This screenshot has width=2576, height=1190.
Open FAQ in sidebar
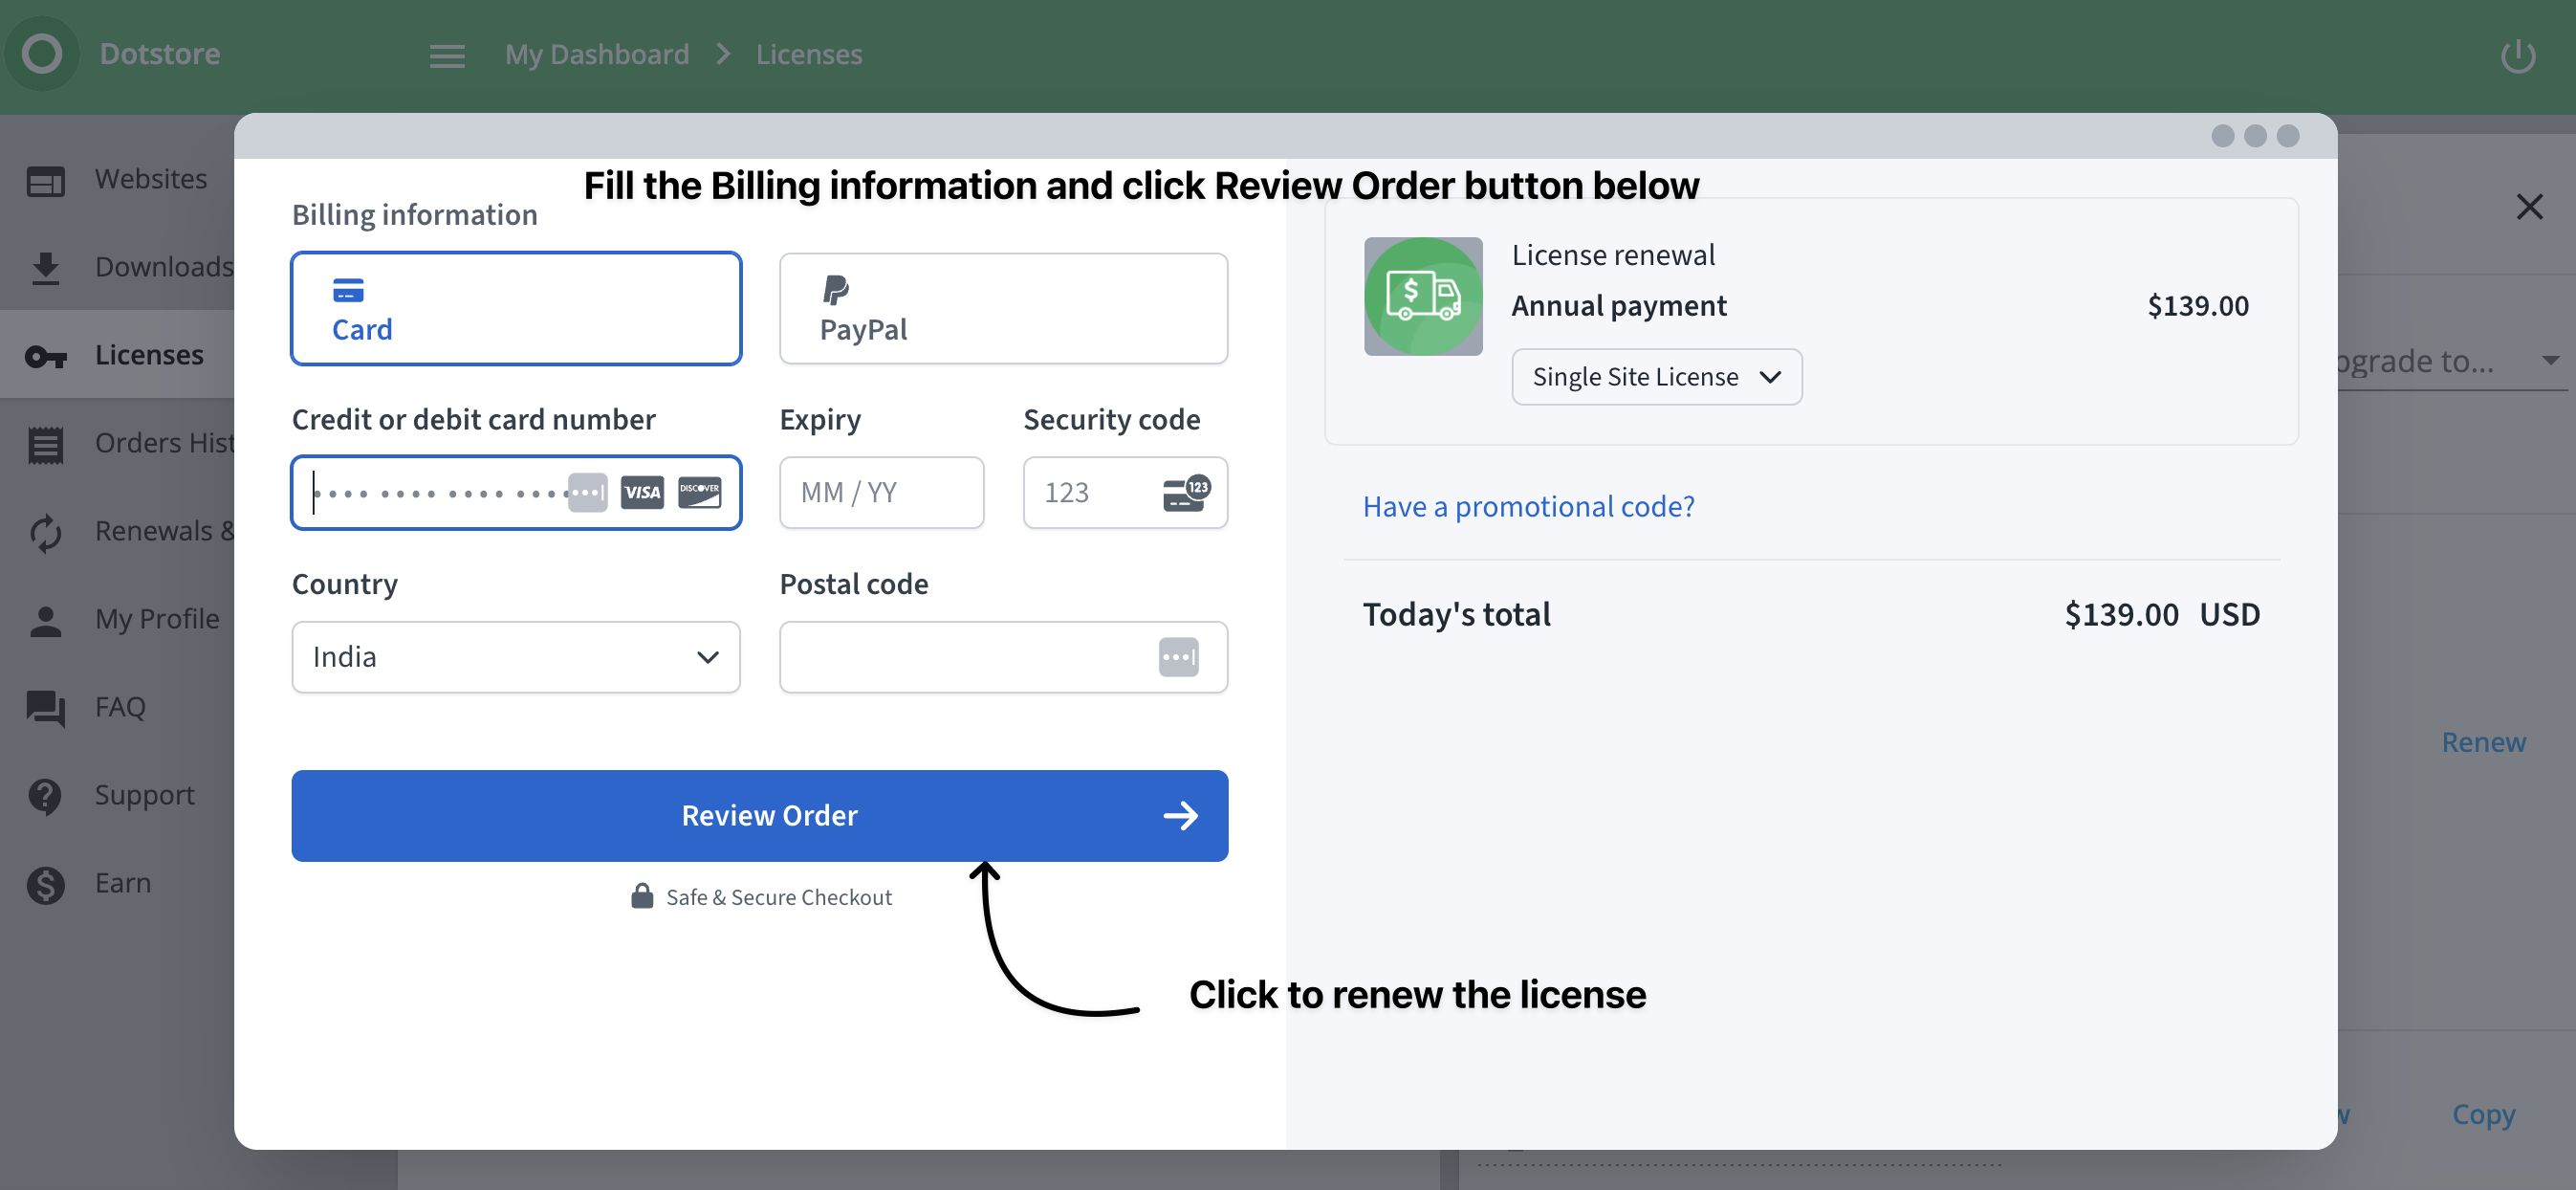coord(118,707)
